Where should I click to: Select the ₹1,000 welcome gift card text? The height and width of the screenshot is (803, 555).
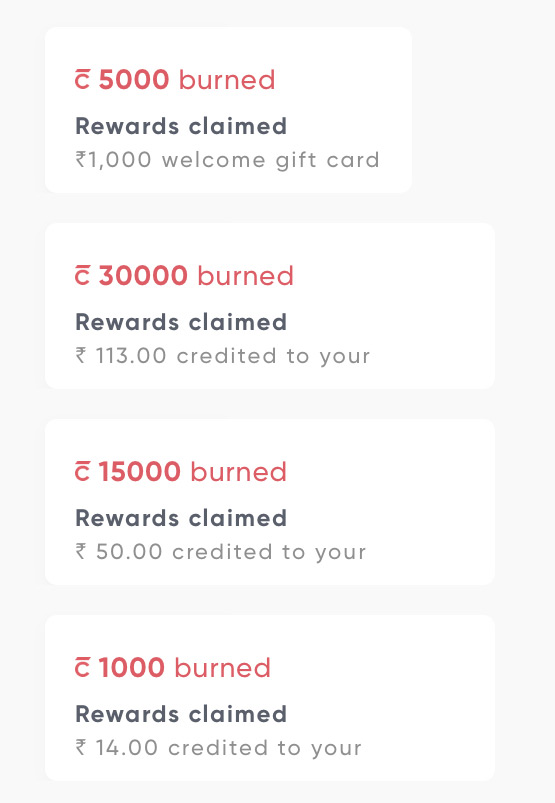point(228,160)
